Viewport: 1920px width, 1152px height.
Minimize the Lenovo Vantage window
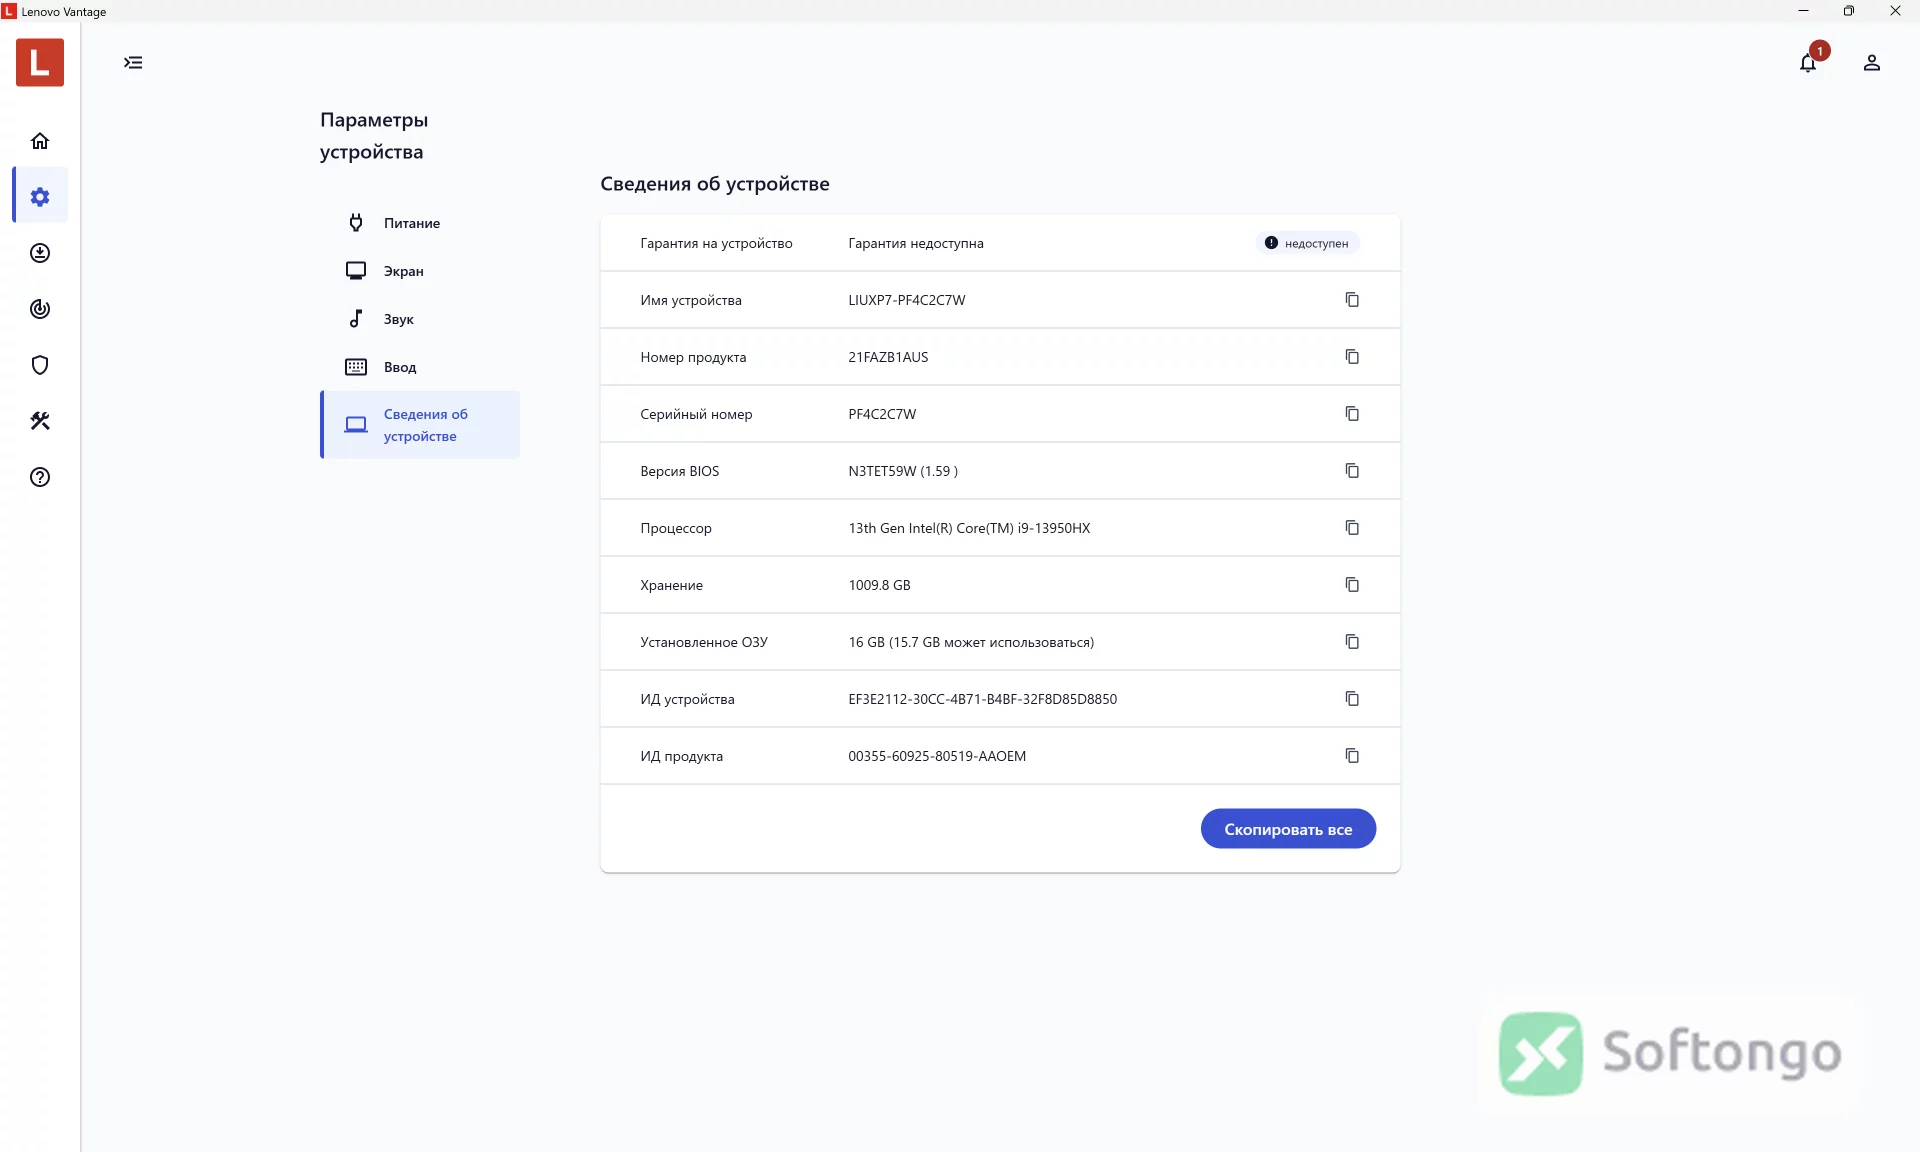click(1803, 11)
